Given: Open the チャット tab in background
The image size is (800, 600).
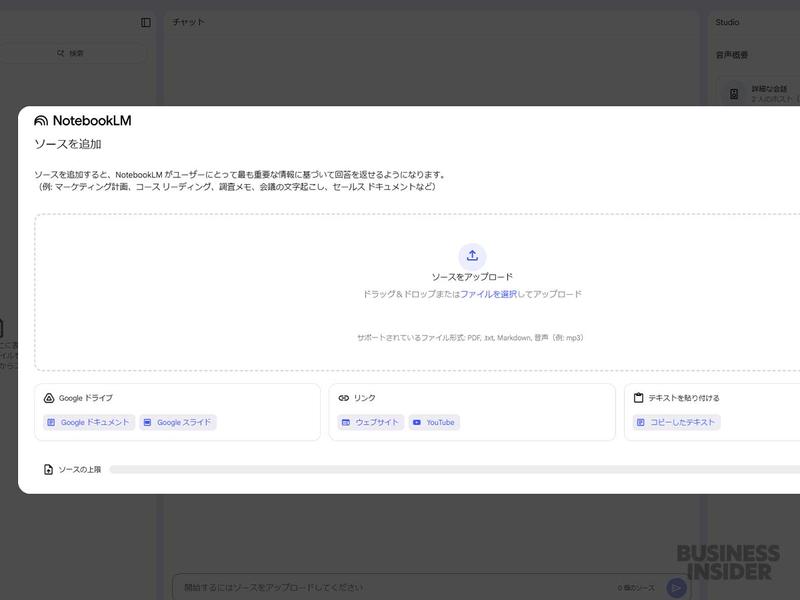Looking at the screenshot, I should 188,22.
